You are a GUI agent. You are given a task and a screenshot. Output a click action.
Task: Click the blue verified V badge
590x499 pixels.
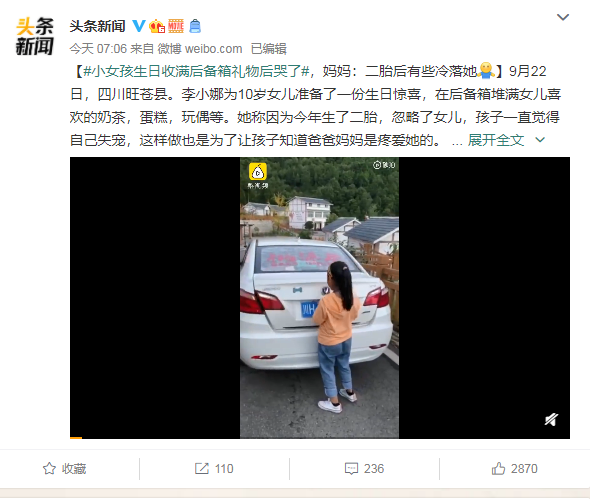139,26
